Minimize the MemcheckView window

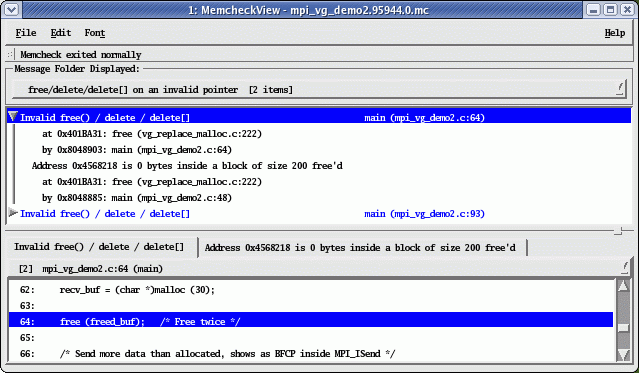[593, 9]
